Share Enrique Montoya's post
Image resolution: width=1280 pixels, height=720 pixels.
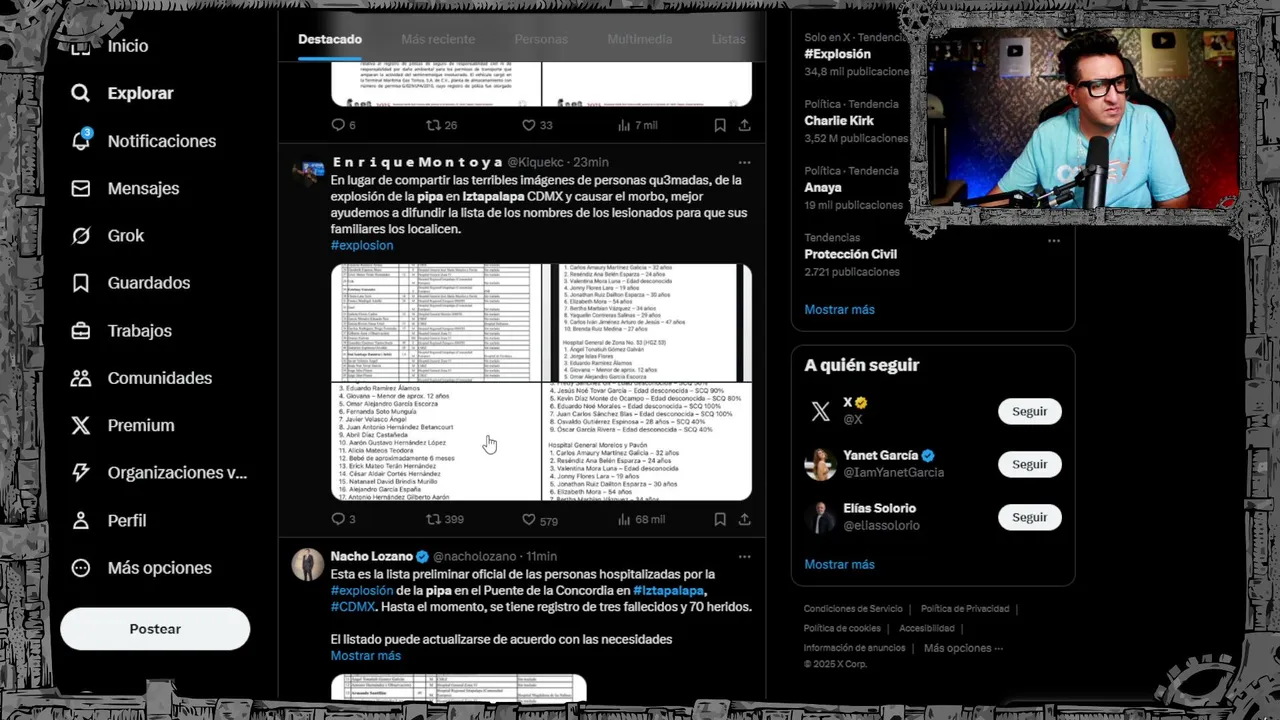coord(745,519)
